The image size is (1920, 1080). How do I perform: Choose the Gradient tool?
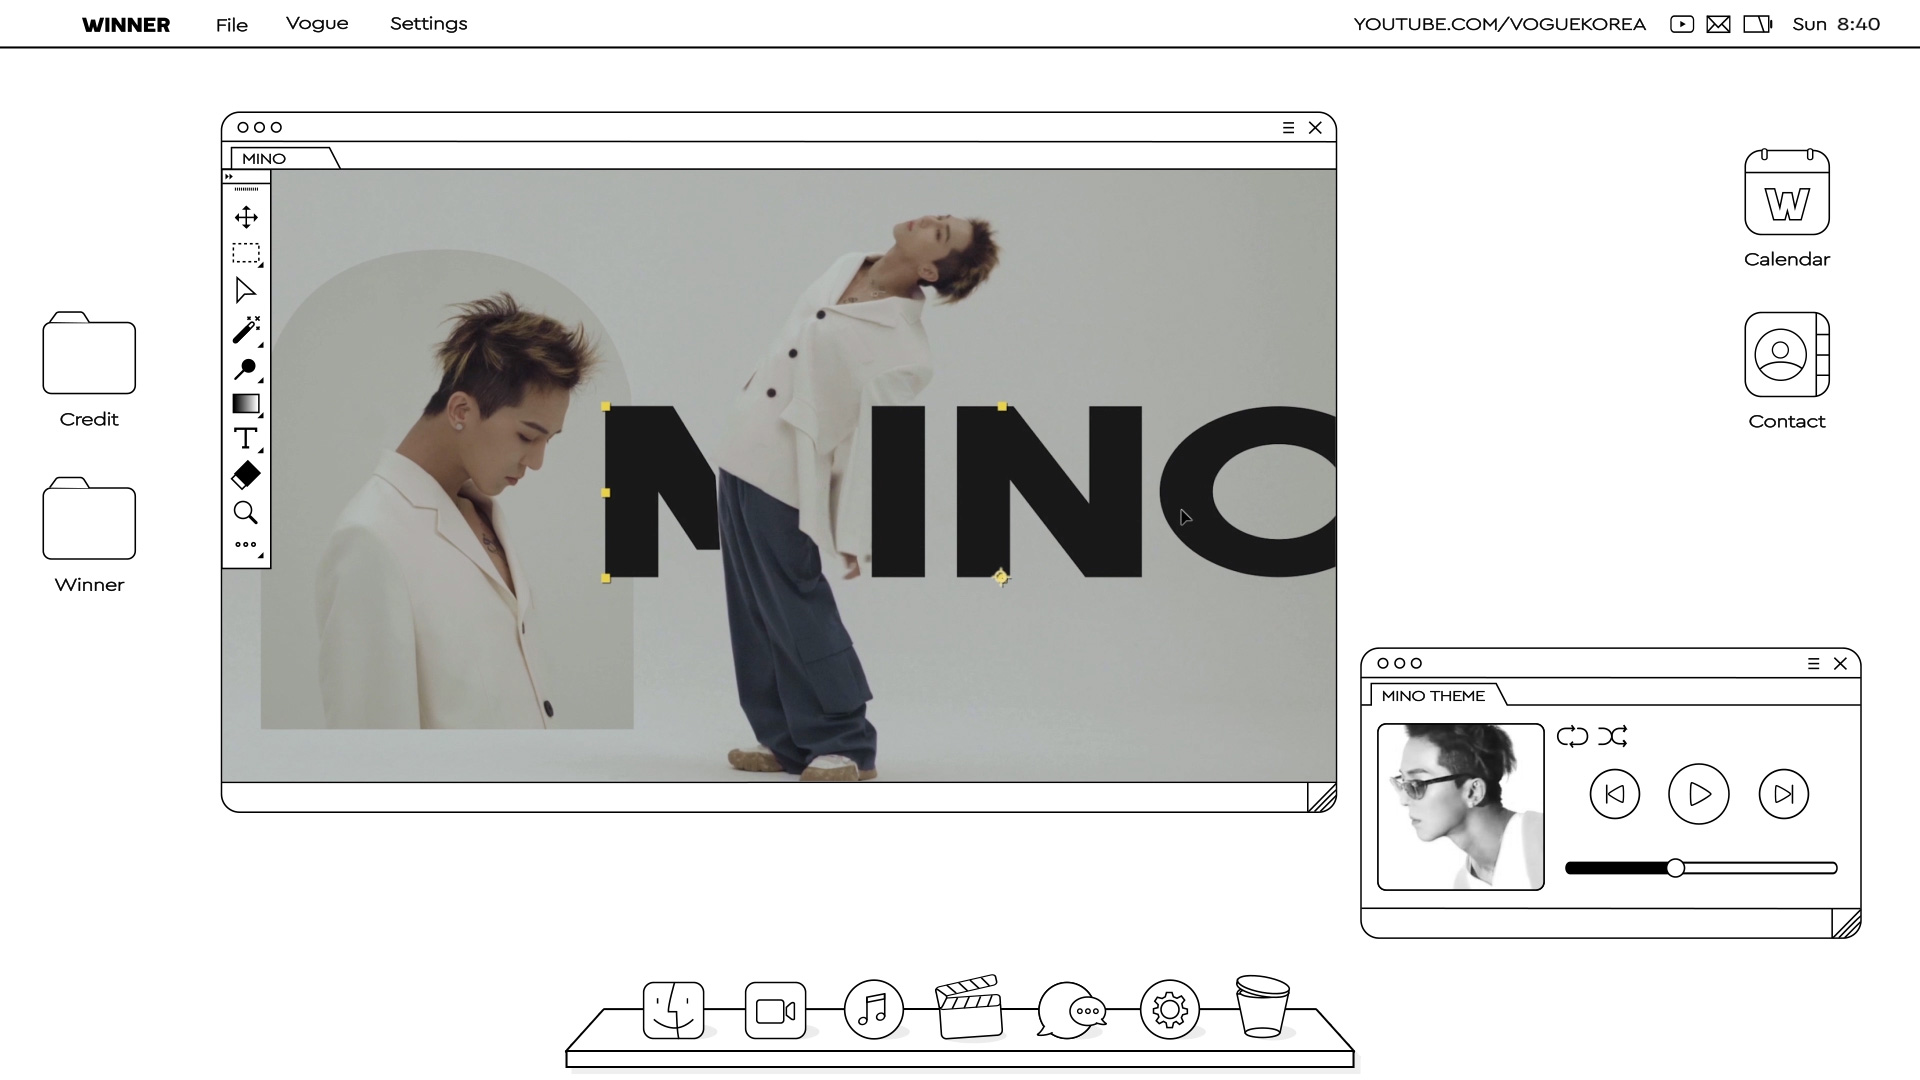click(246, 404)
